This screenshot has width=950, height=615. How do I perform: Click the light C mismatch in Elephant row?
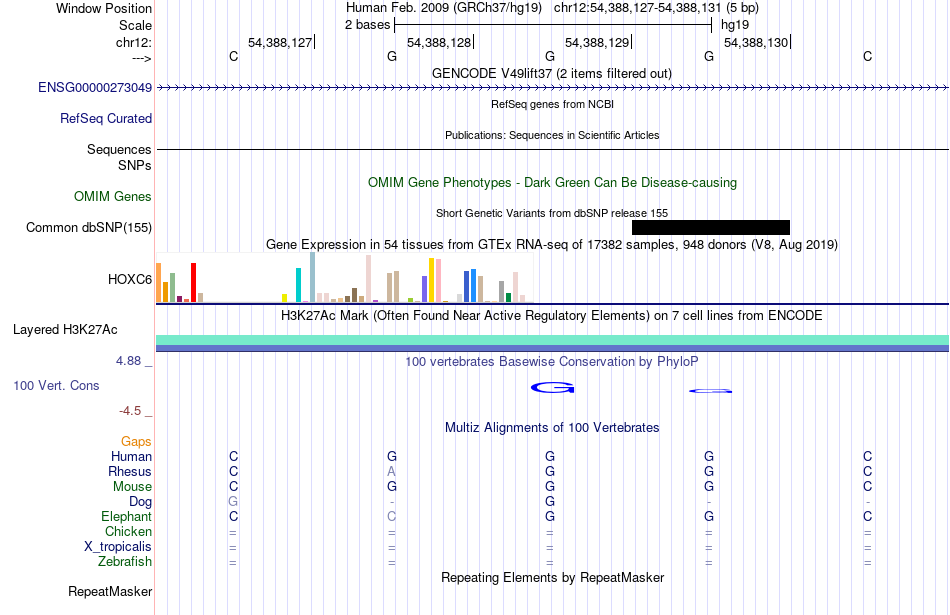[391, 516]
